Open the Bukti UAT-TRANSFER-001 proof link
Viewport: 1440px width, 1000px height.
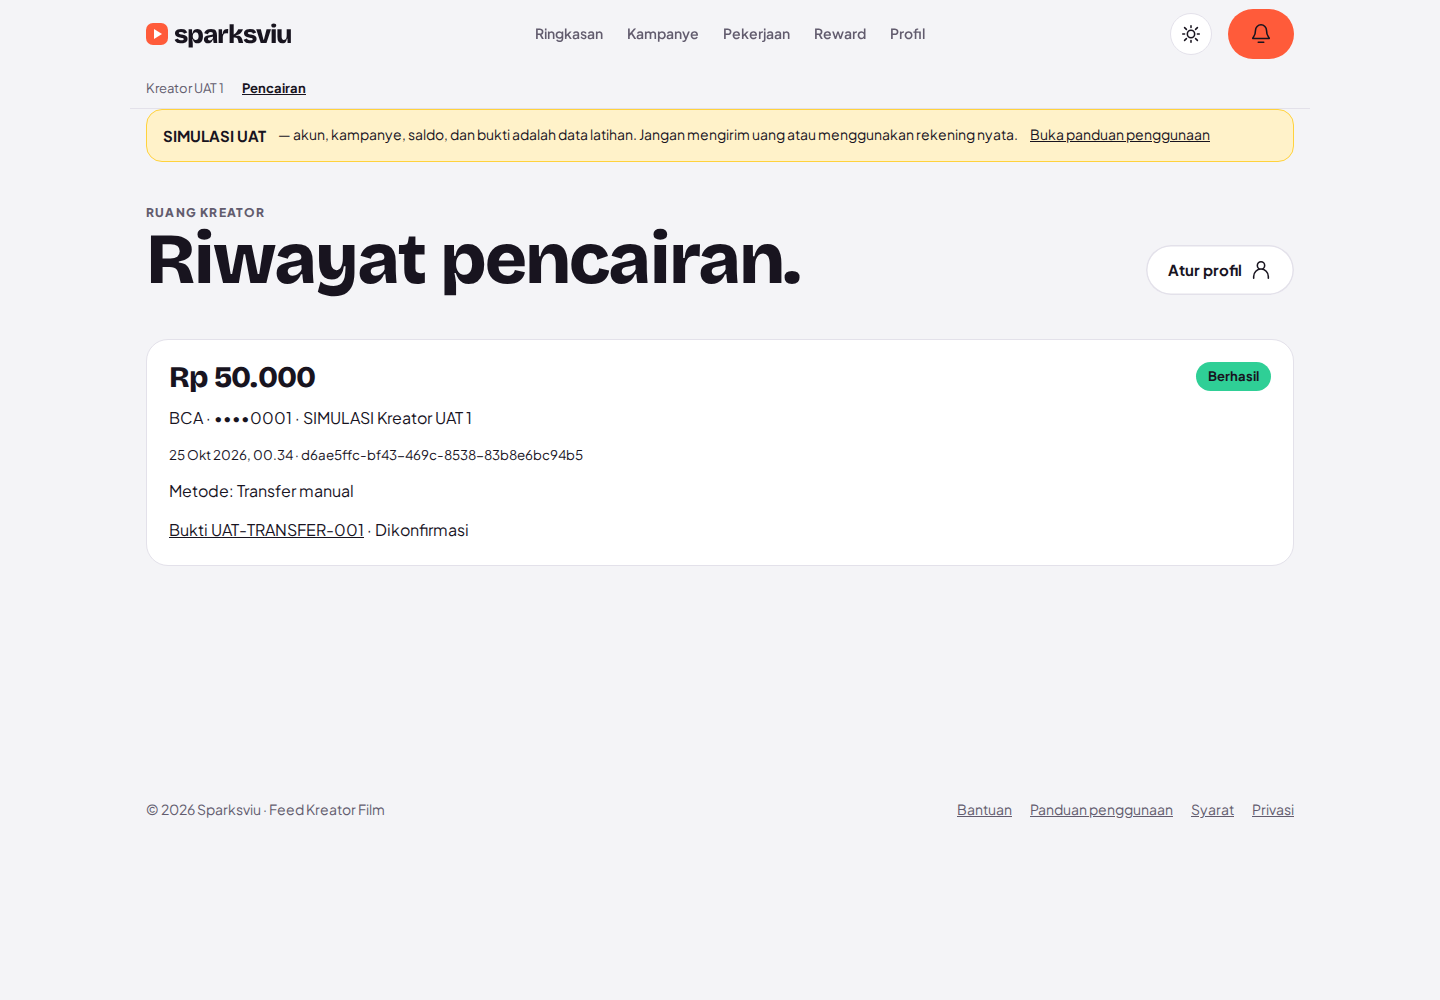[266, 530]
